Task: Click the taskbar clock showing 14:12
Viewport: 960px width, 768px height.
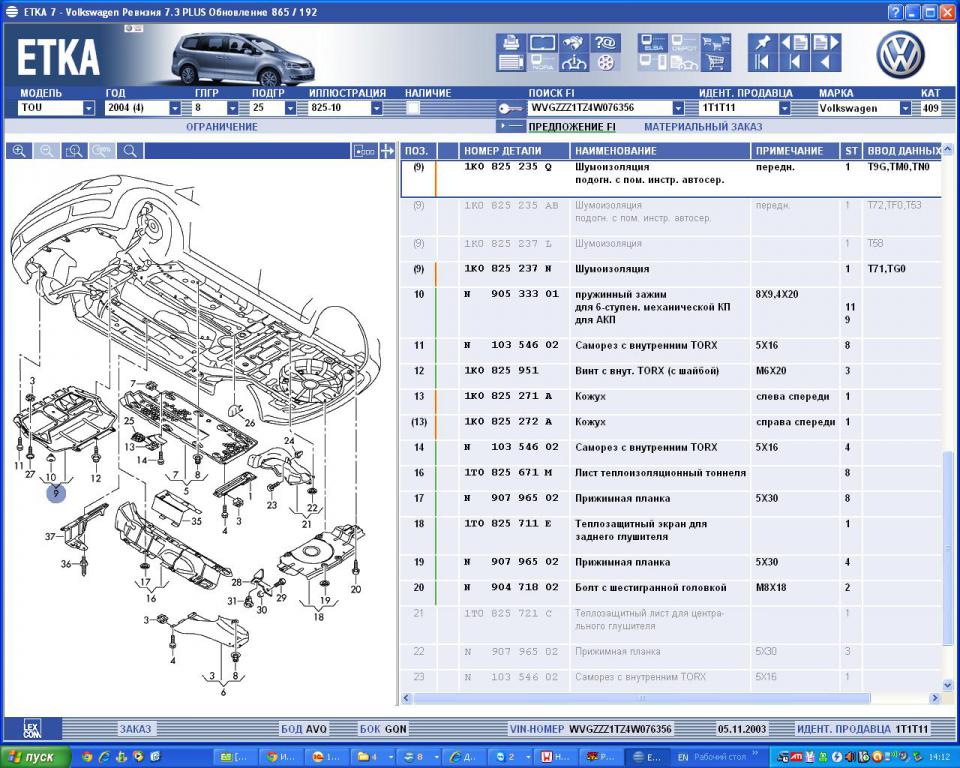Action: pos(940,758)
